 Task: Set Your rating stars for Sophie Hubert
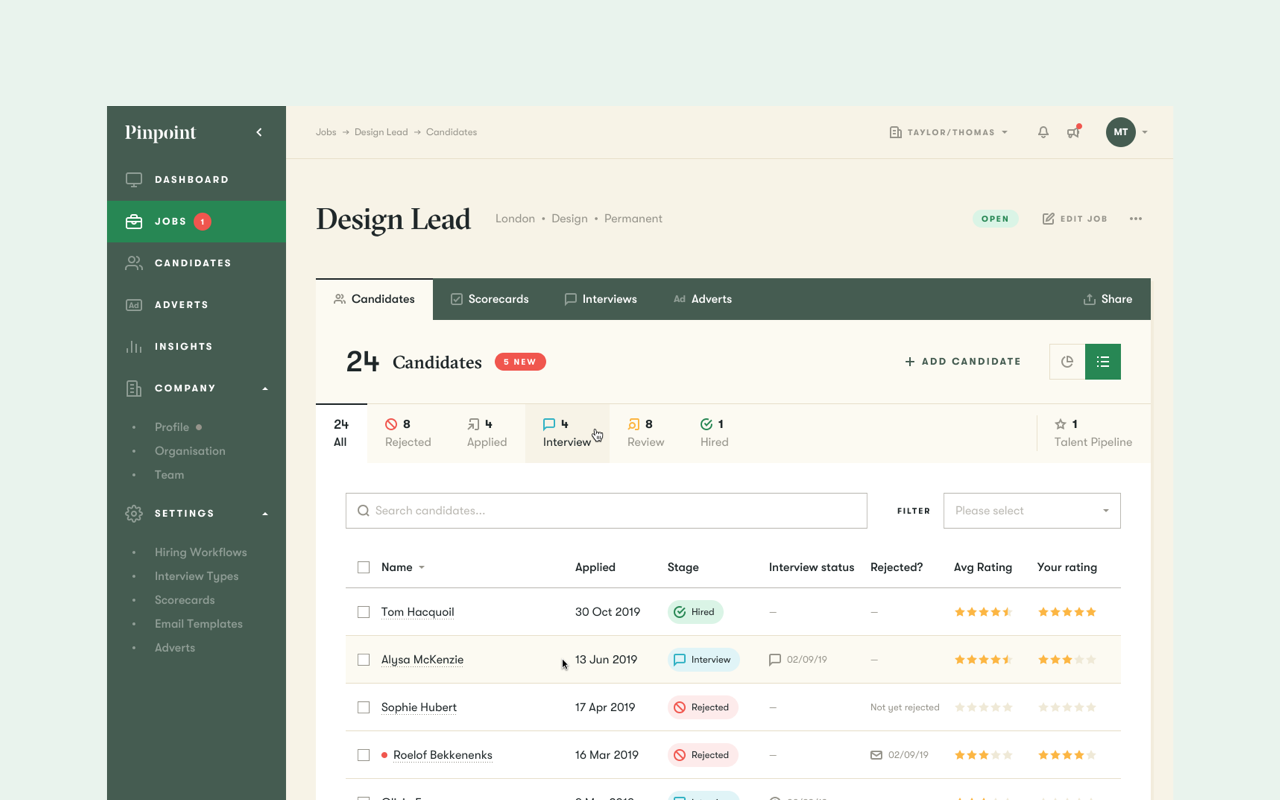pyautogui.click(x=1067, y=707)
